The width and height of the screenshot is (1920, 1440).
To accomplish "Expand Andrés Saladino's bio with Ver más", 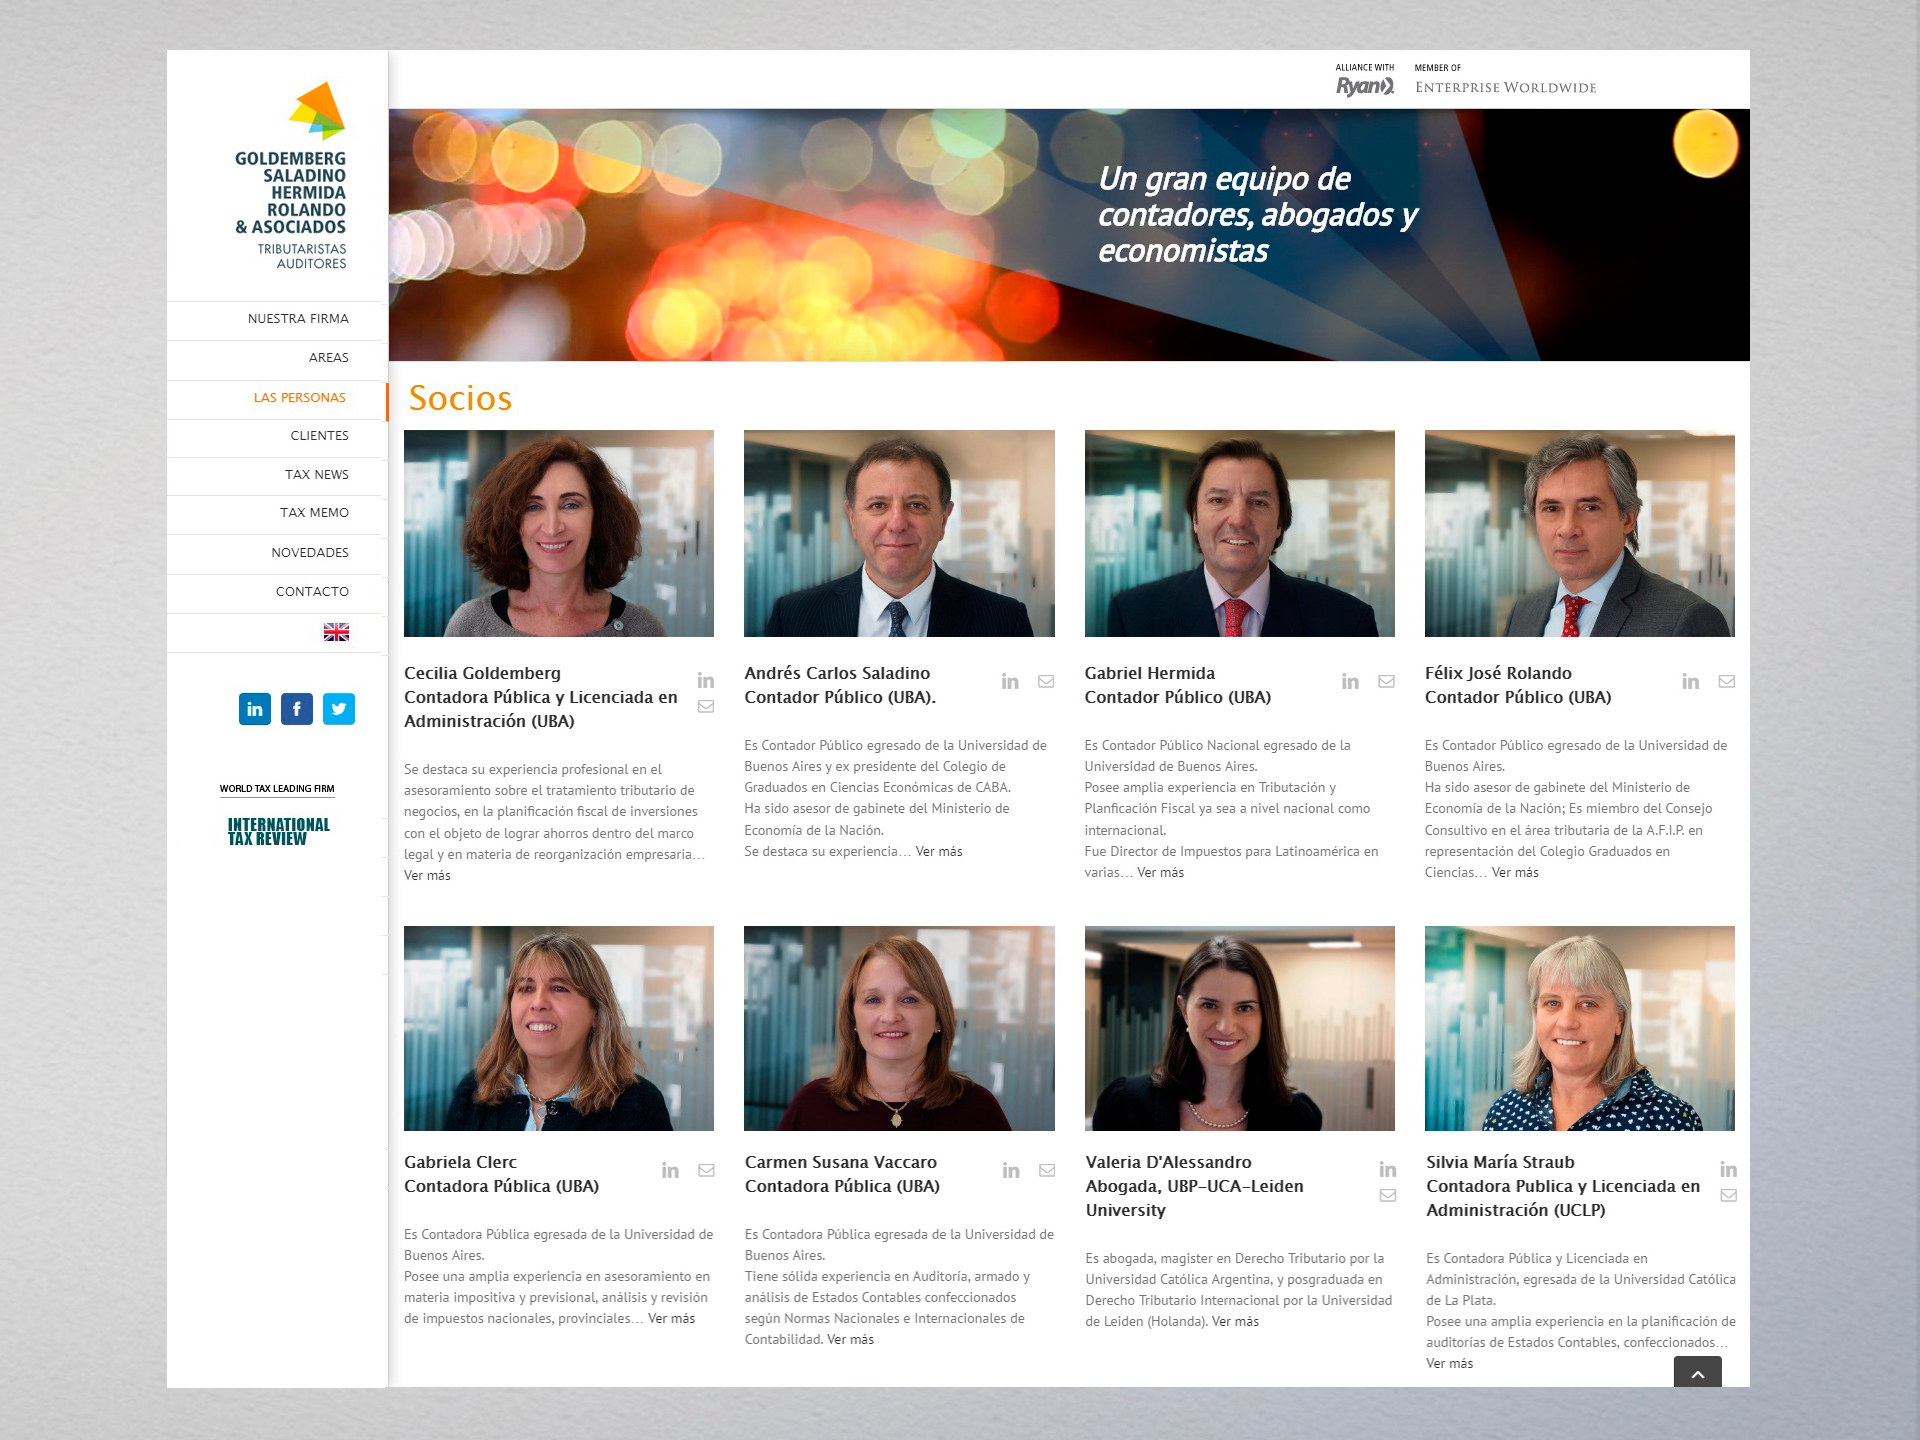I will [939, 852].
